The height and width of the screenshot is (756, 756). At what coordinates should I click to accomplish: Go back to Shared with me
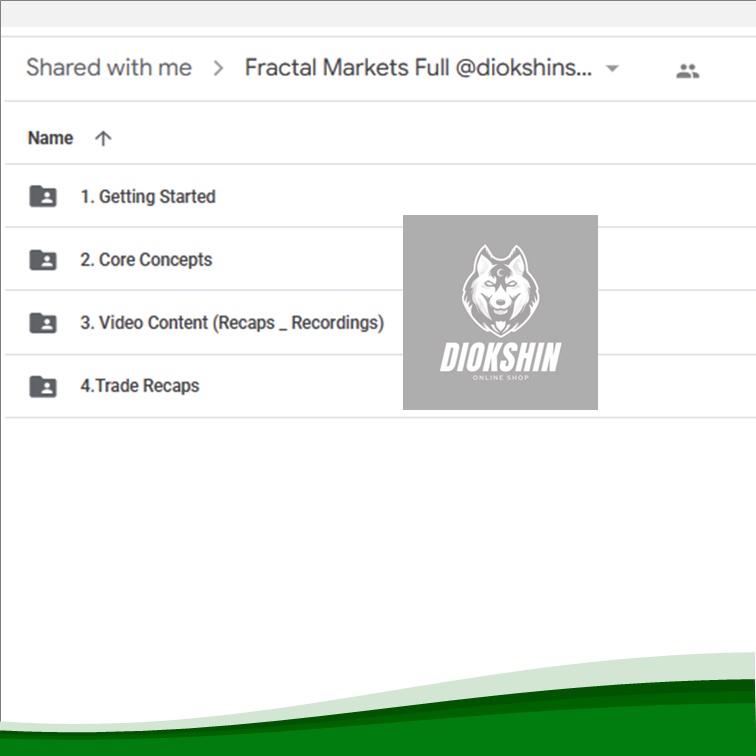(109, 68)
